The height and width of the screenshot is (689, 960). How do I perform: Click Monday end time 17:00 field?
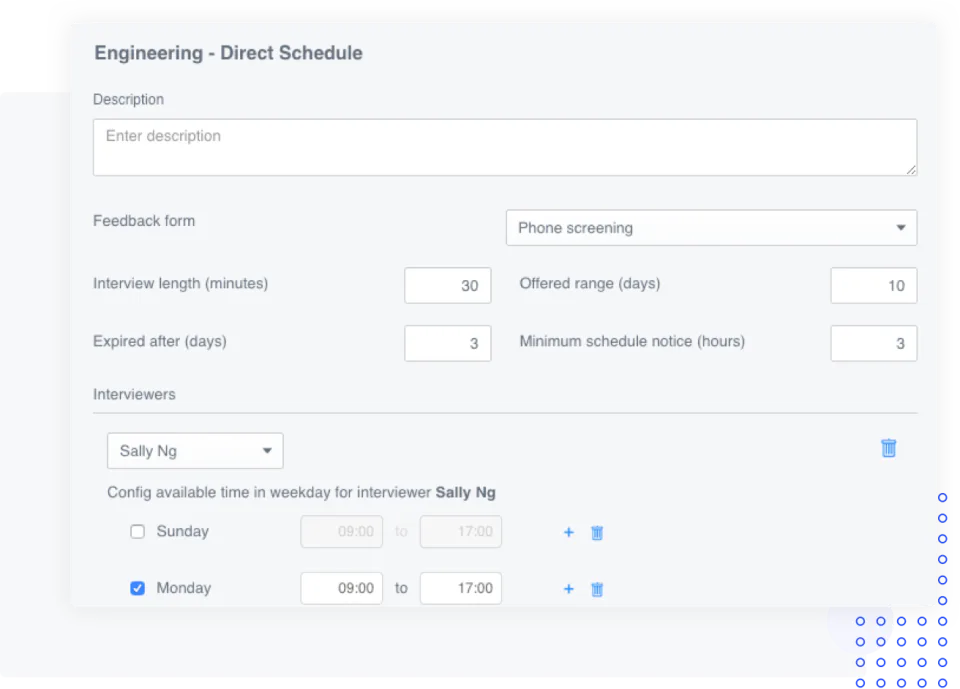[461, 588]
